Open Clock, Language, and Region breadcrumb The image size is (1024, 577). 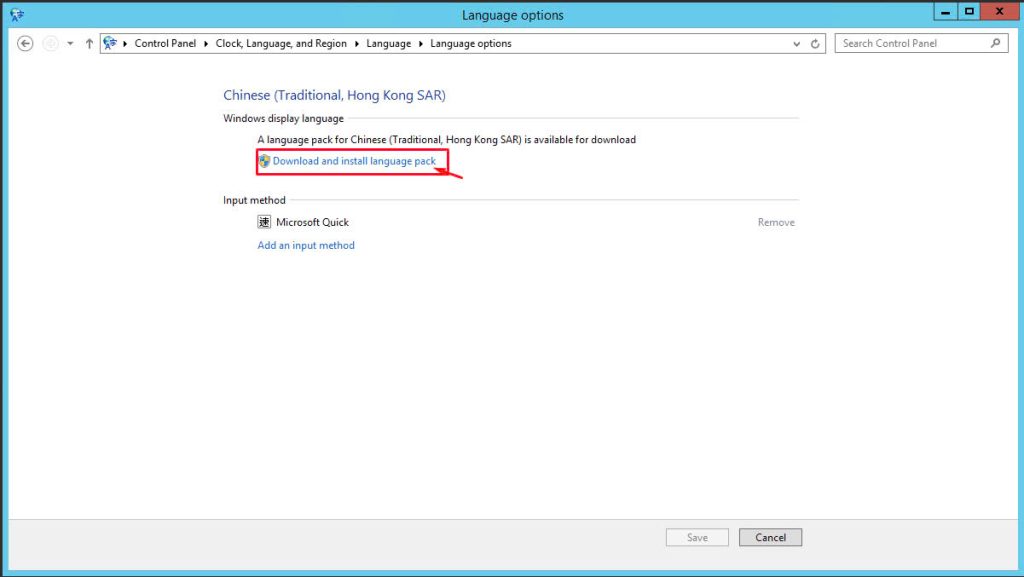point(281,43)
